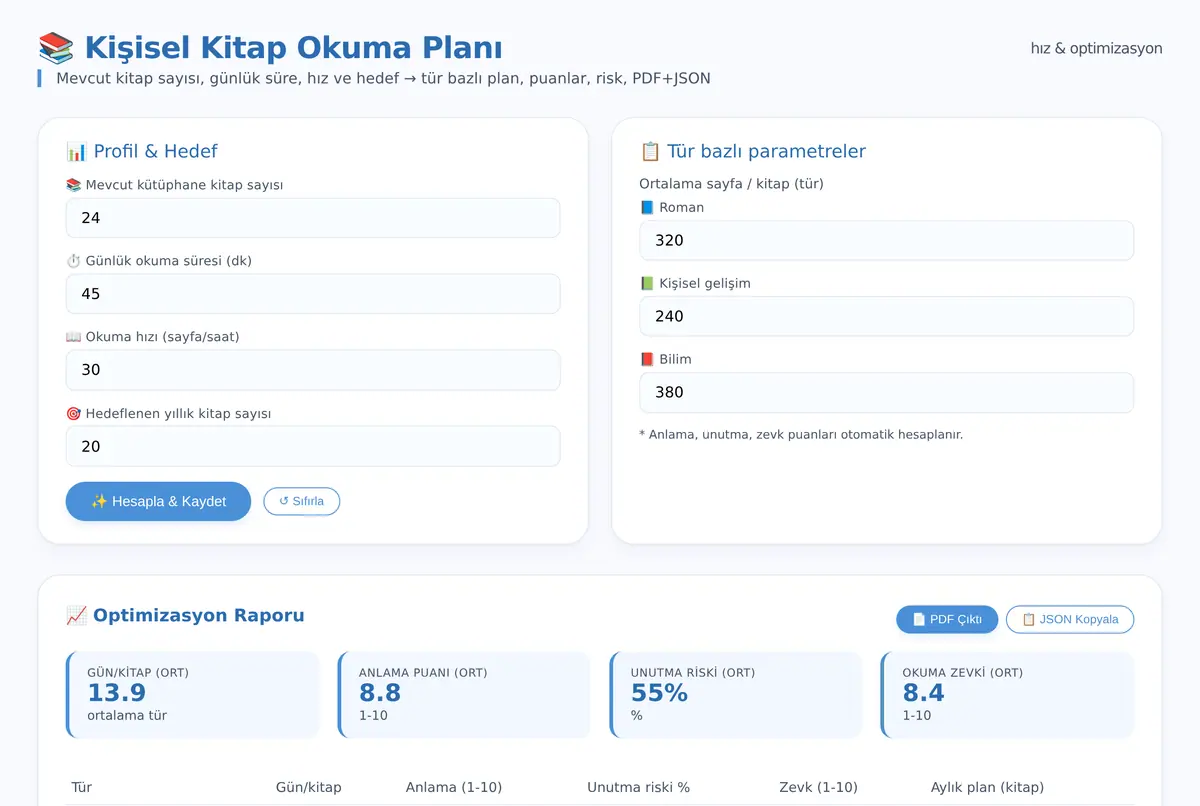Click the GÜN/KİTAP (ORT) 13.9 card
Image resolution: width=1200 pixels, height=806 pixels.
(193, 695)
